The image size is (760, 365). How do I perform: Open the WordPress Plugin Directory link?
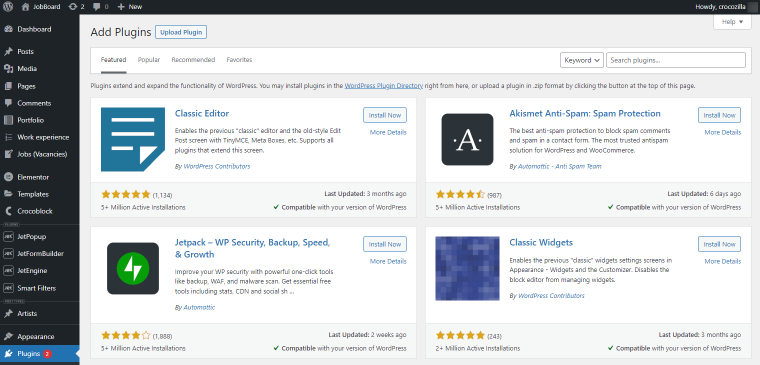384,86
